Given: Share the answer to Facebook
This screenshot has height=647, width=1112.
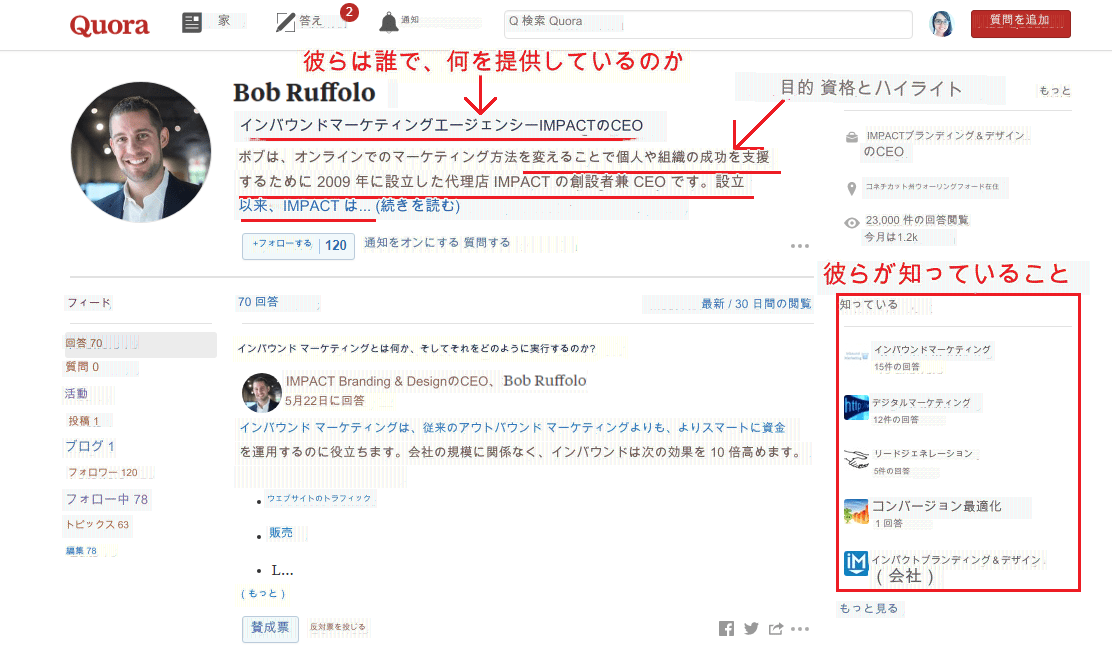Looking at the screenshot, I should (x=726, y=628).
